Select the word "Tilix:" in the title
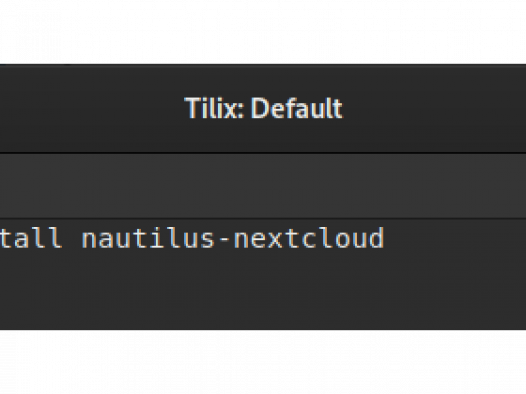The height and width of the screenshot is (394, 526). tap(214, 108)
